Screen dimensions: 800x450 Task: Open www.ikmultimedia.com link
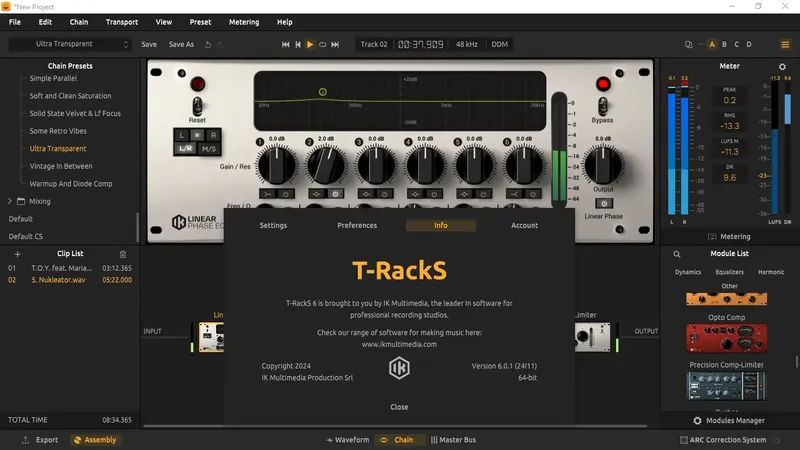pos(399,344)
